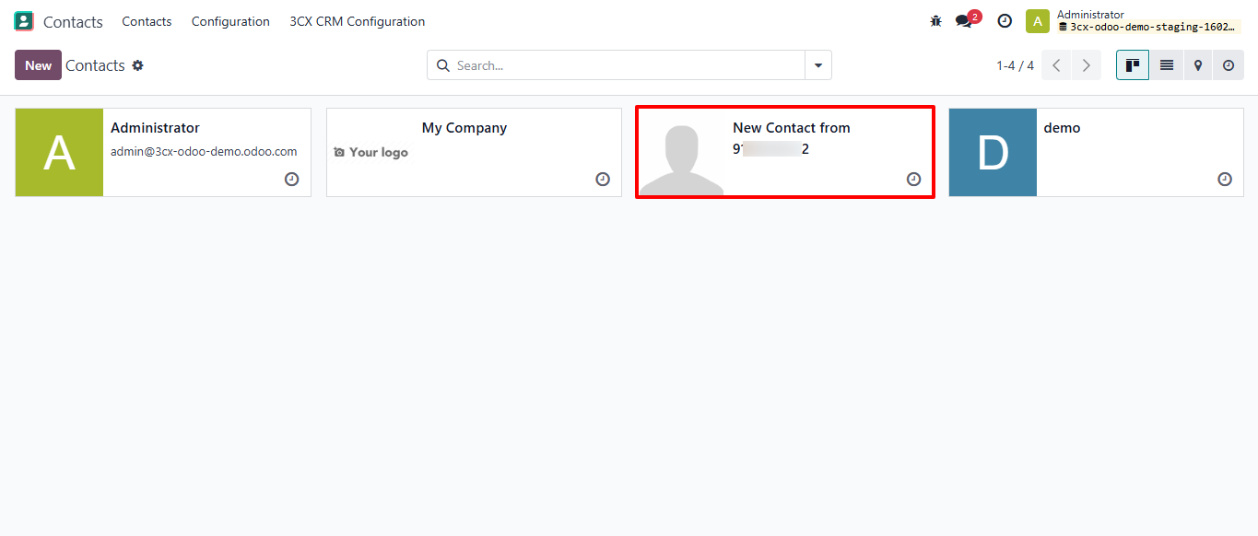Viewport: 1258px width, 536px height.
Task: Switch to Kanban view
Action: point(1132,65)
